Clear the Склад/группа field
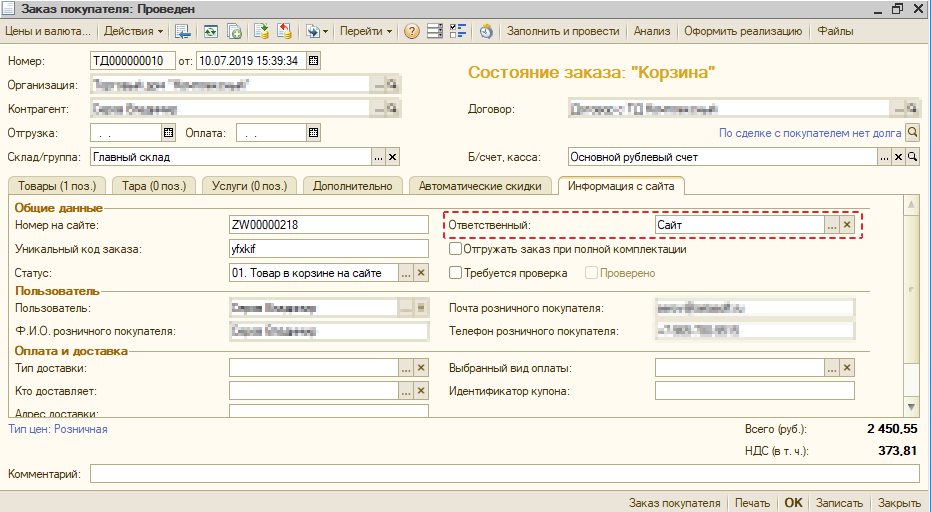 pyautogui.click(x=392, y=157)
